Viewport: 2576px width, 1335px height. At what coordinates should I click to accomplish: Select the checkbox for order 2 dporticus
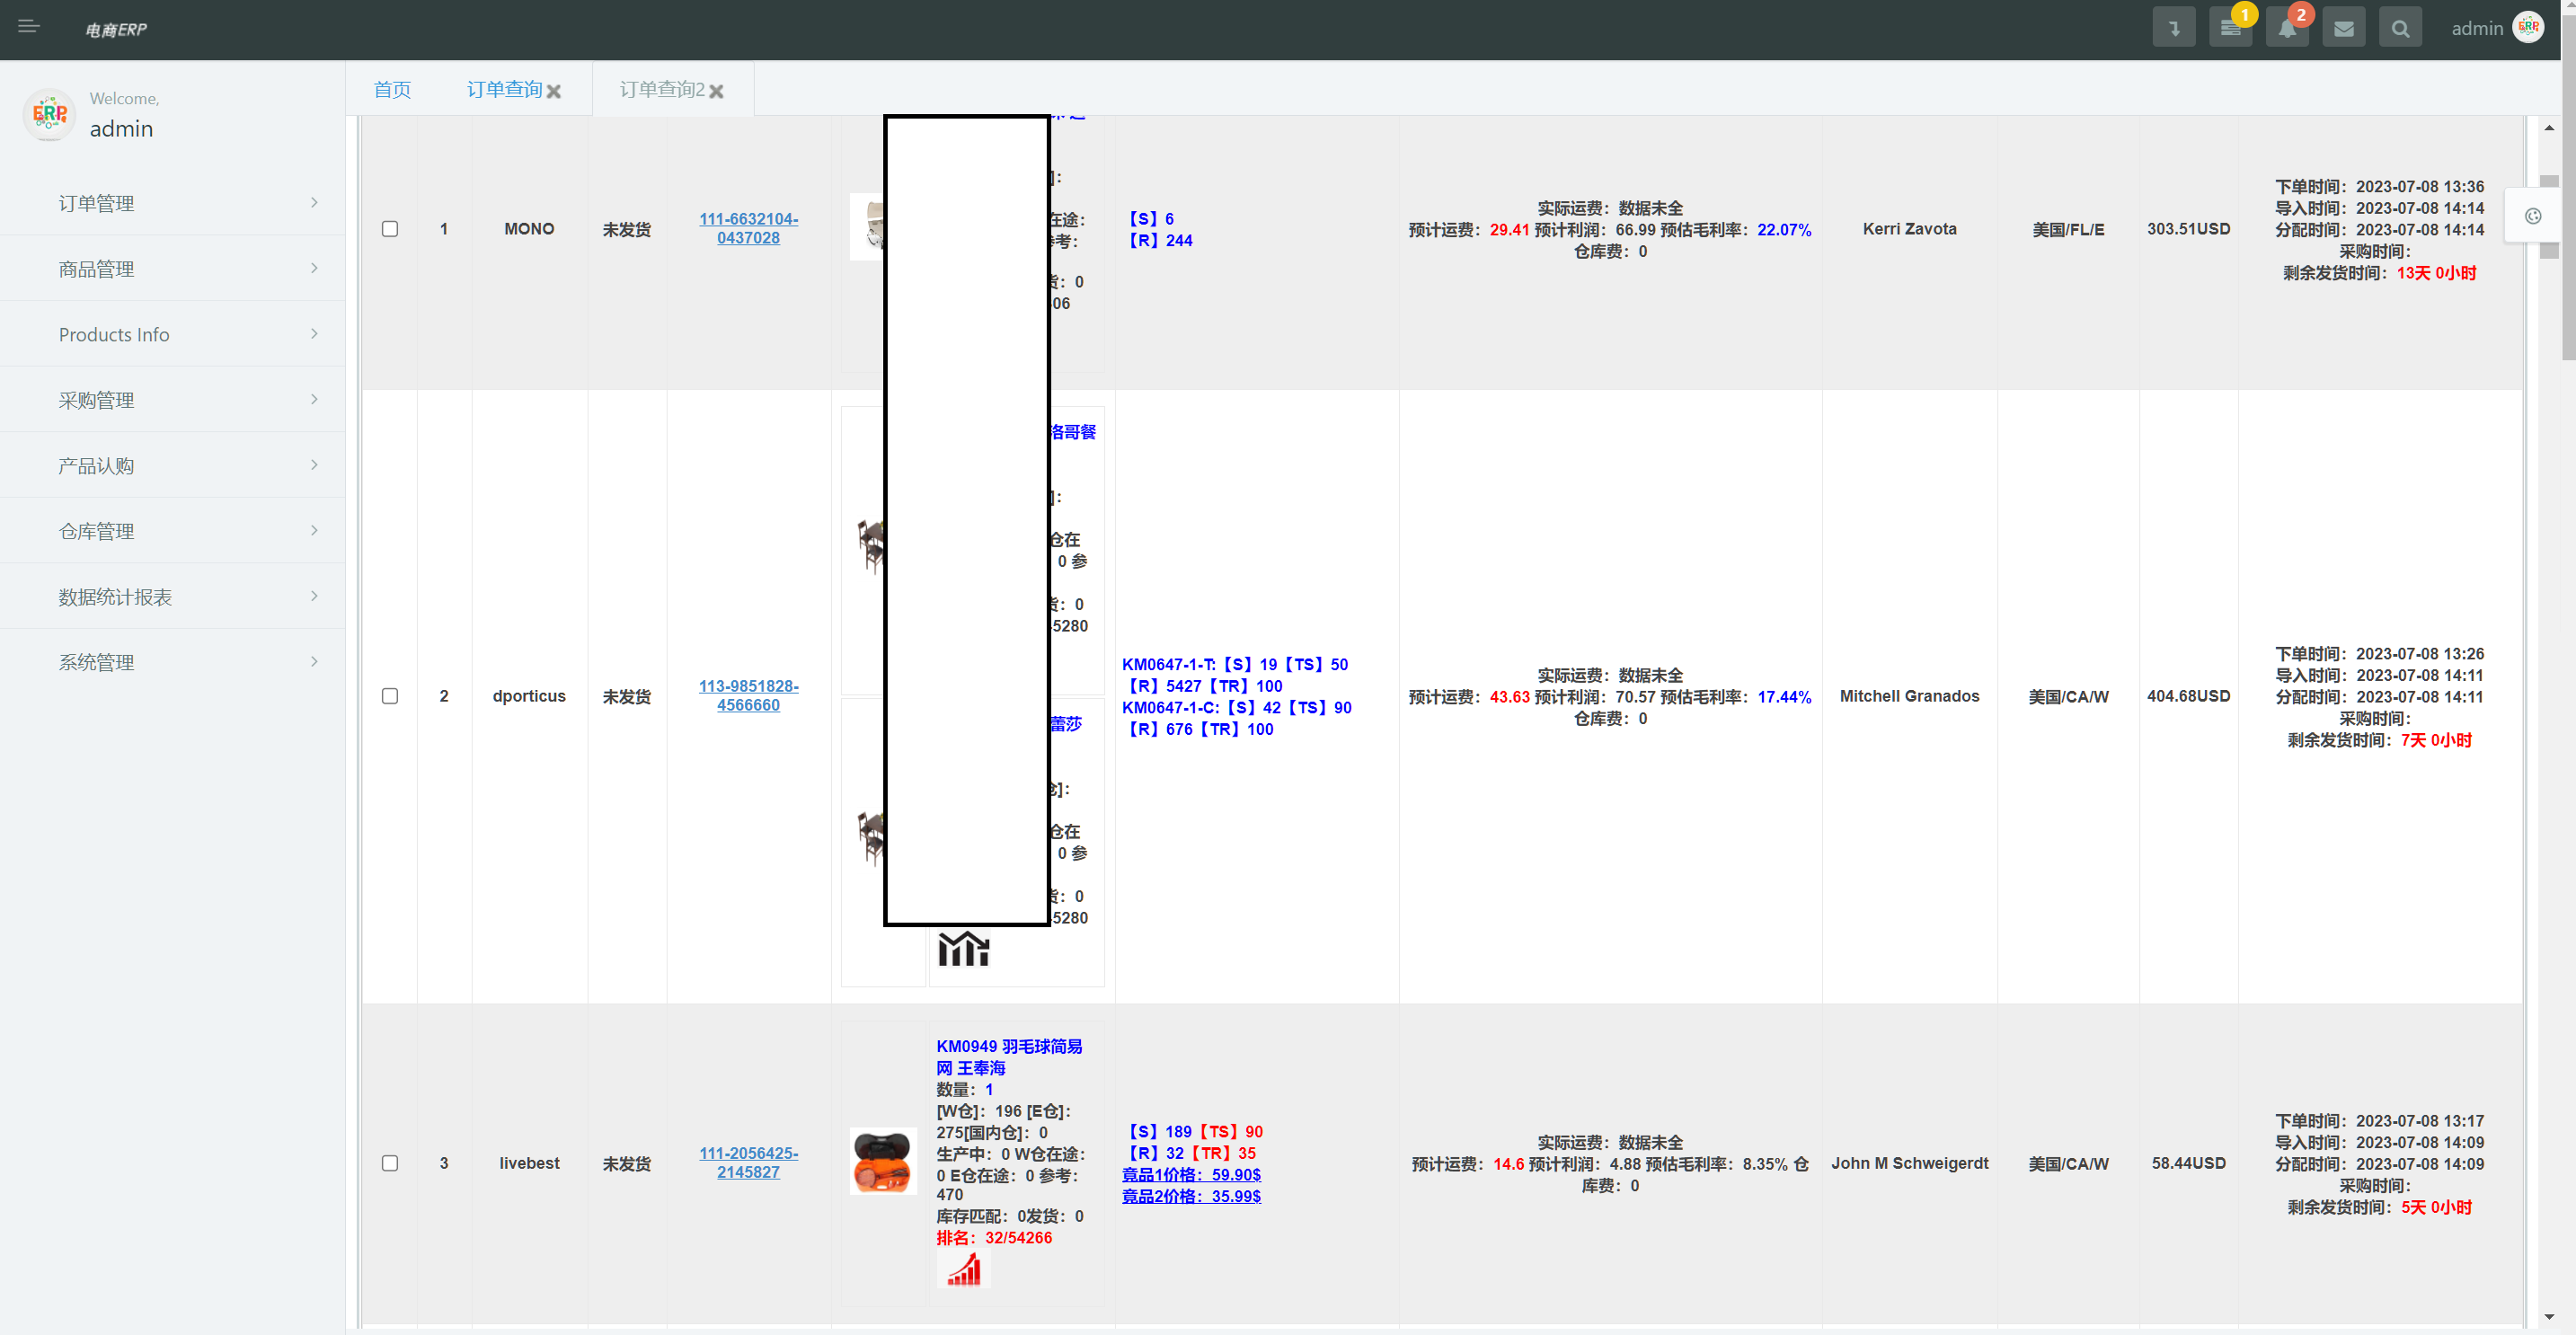pyautogui.click(x=390, y=696)
